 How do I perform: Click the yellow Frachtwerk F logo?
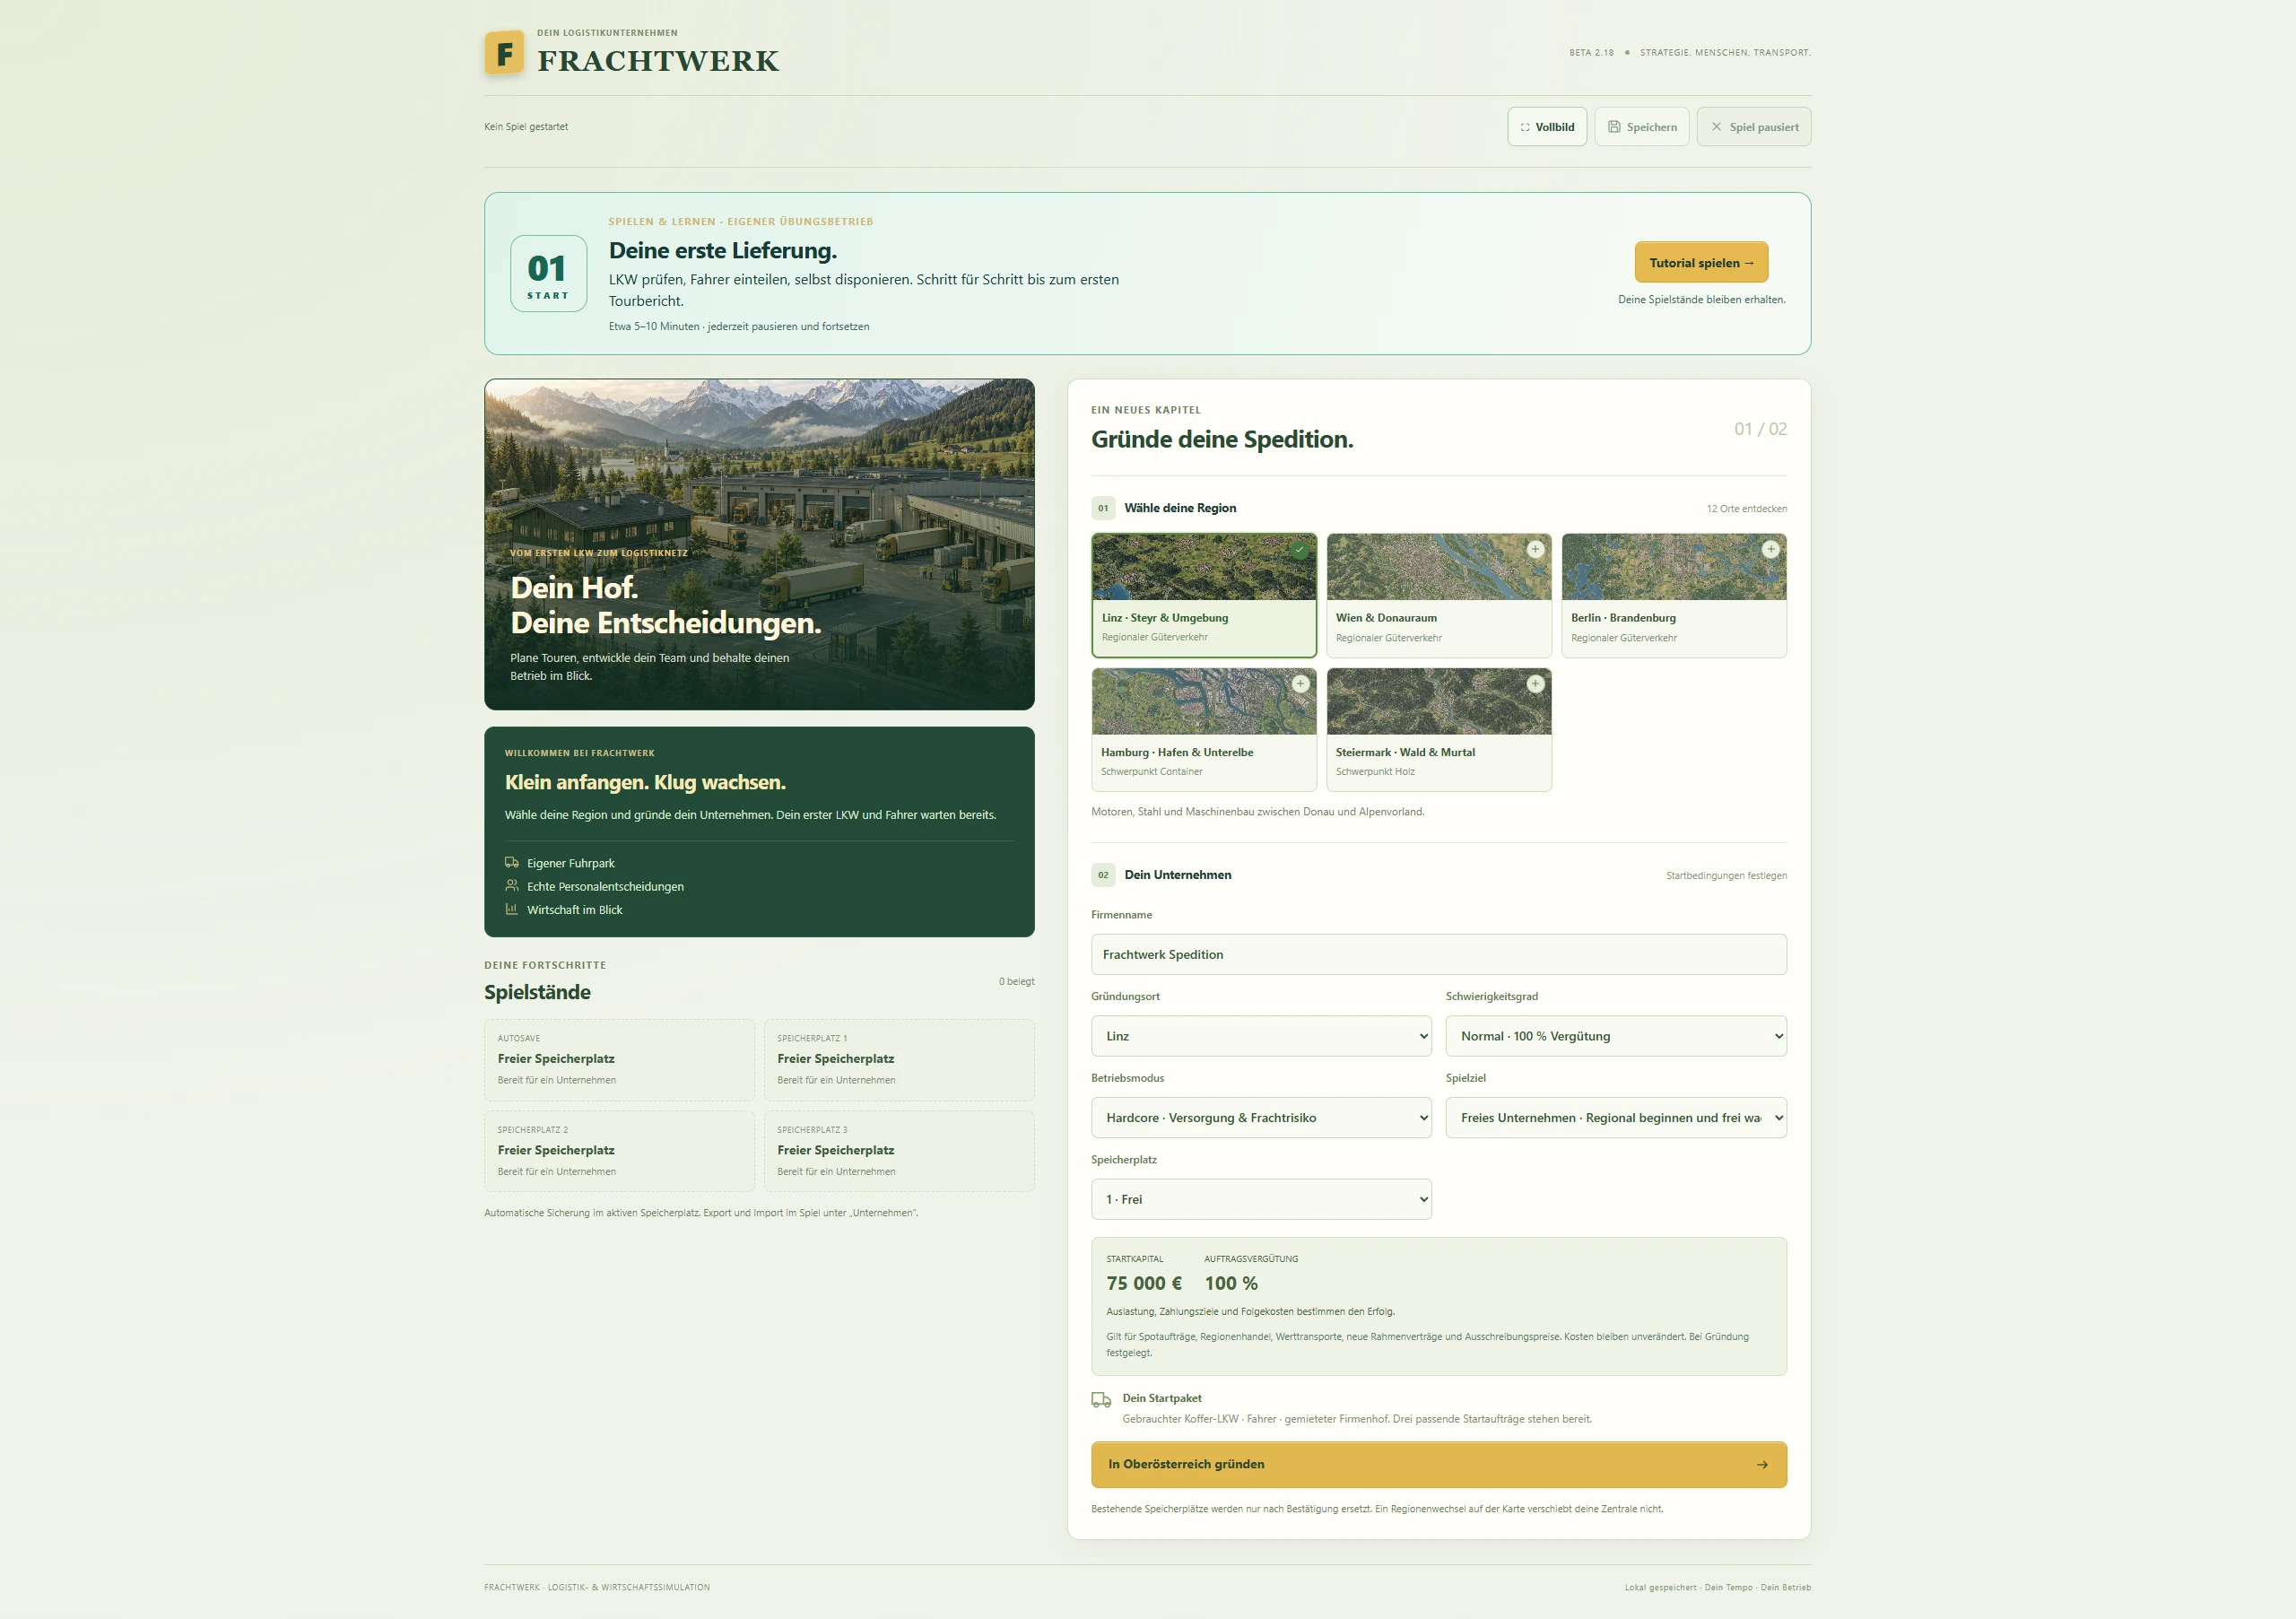click(x=505, y=53)
